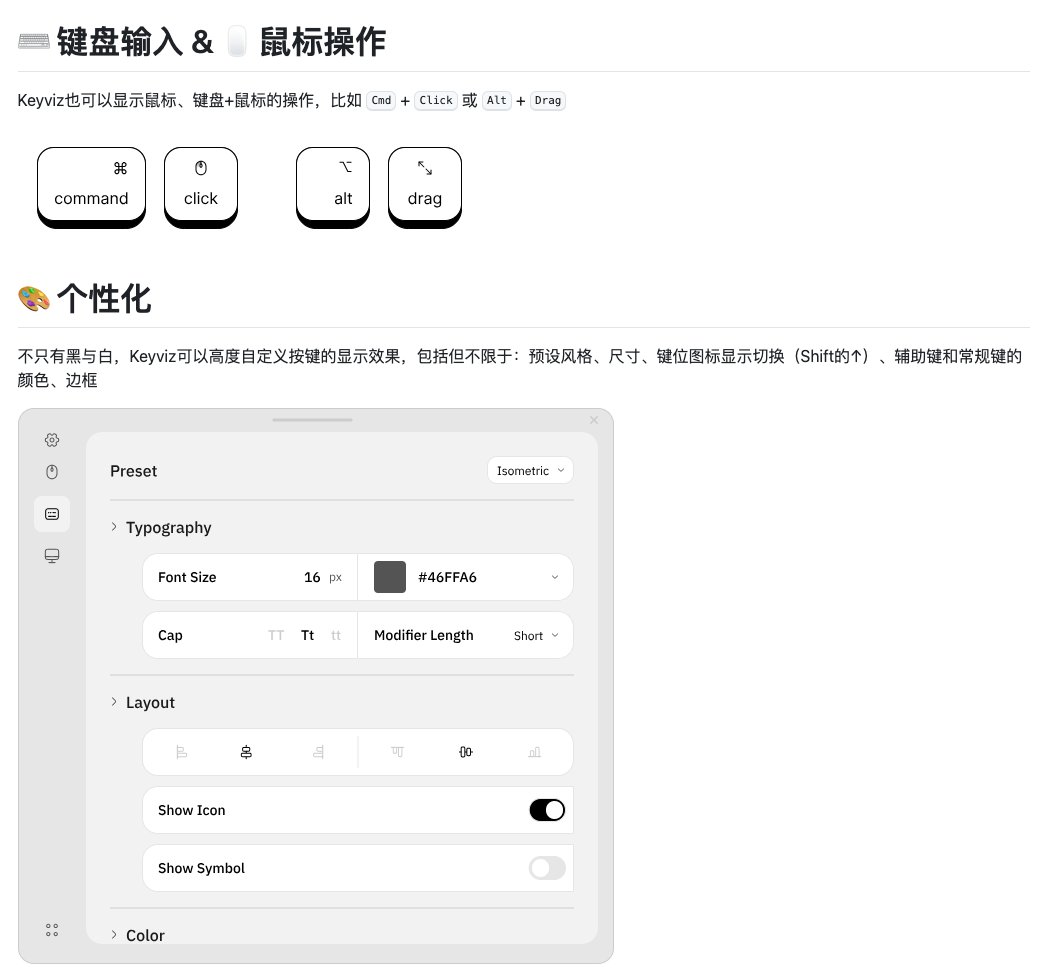Click the 键盘输入 & 鼠标操作 heading
This screenshot has width=1040, height=980.
[x=222, y=42]
